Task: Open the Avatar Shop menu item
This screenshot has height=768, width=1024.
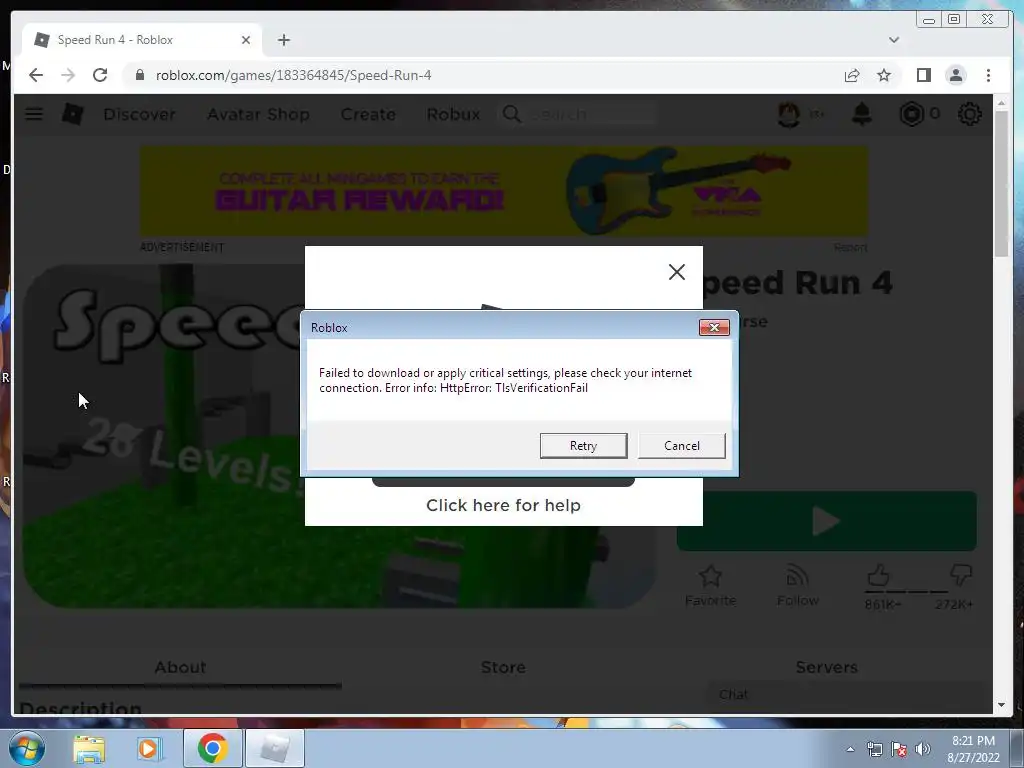Action: pyautogui.click(x=258, y=114)
